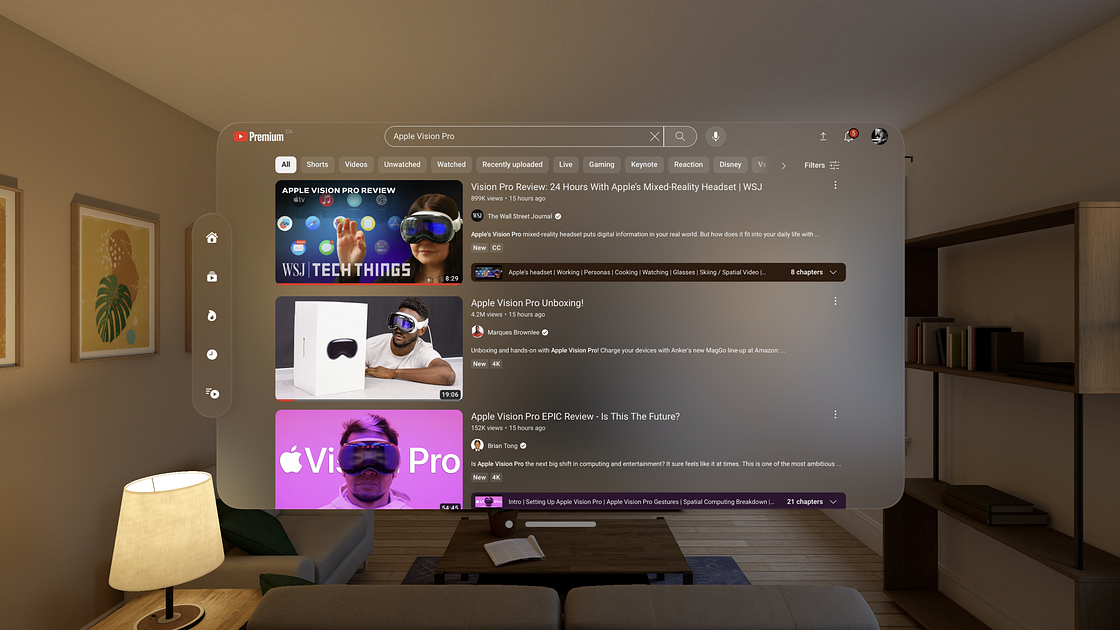
Task: Clear the search text with the X icon
Action: [654, 136]
